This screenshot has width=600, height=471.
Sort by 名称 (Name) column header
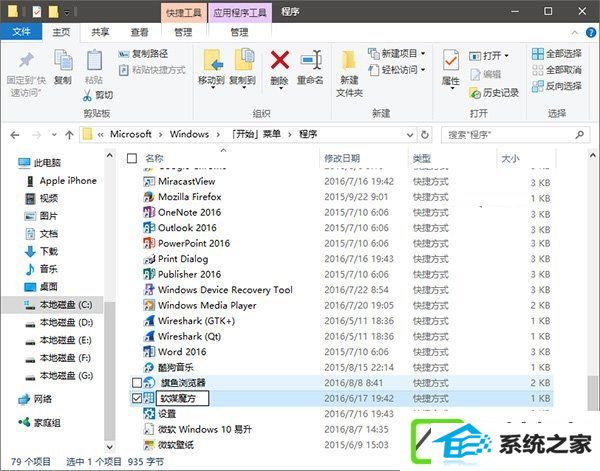tap(154, 158)
